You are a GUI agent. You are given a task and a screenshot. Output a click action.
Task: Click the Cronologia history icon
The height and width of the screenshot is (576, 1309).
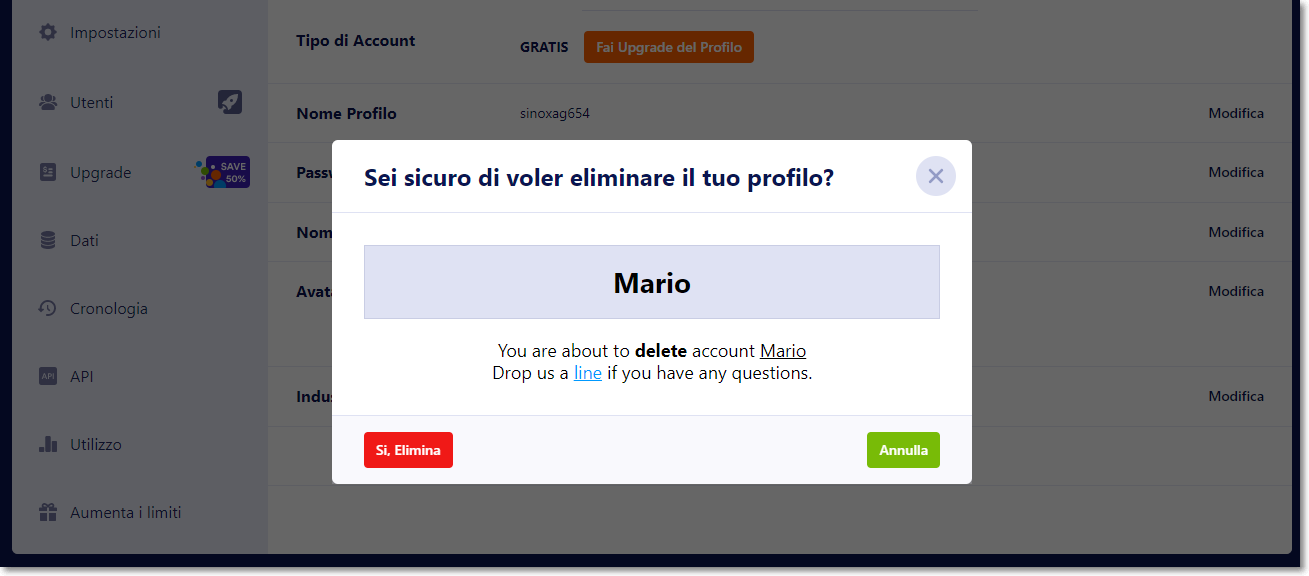coord(48,308)
